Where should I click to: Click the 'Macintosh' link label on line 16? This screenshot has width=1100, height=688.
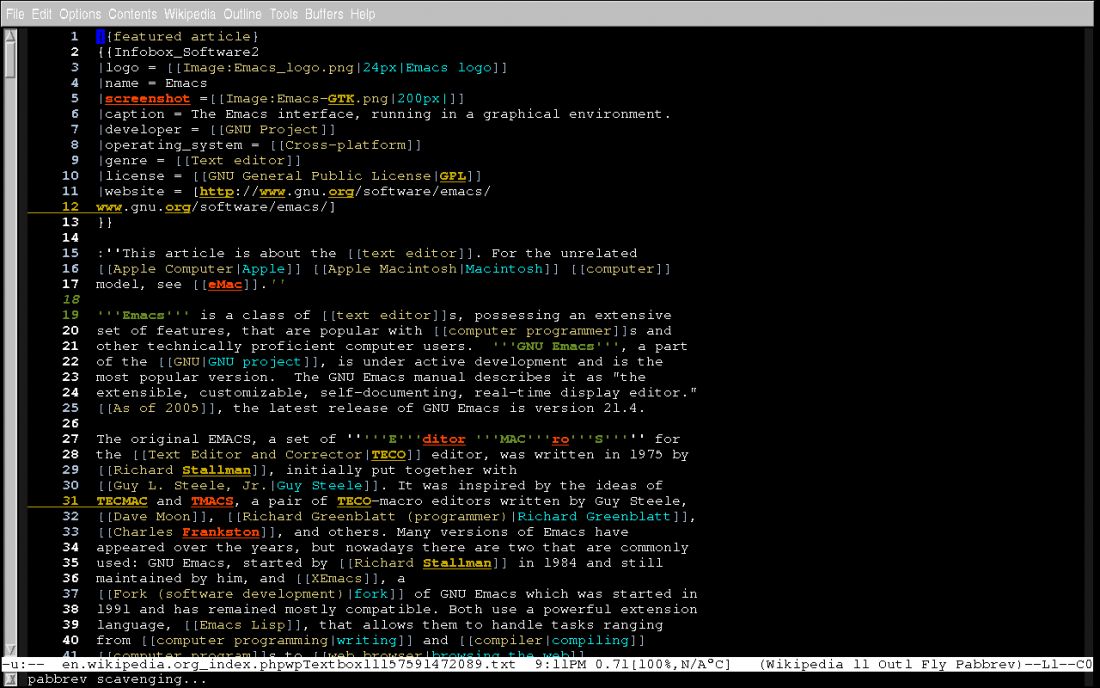coord(504,269)
